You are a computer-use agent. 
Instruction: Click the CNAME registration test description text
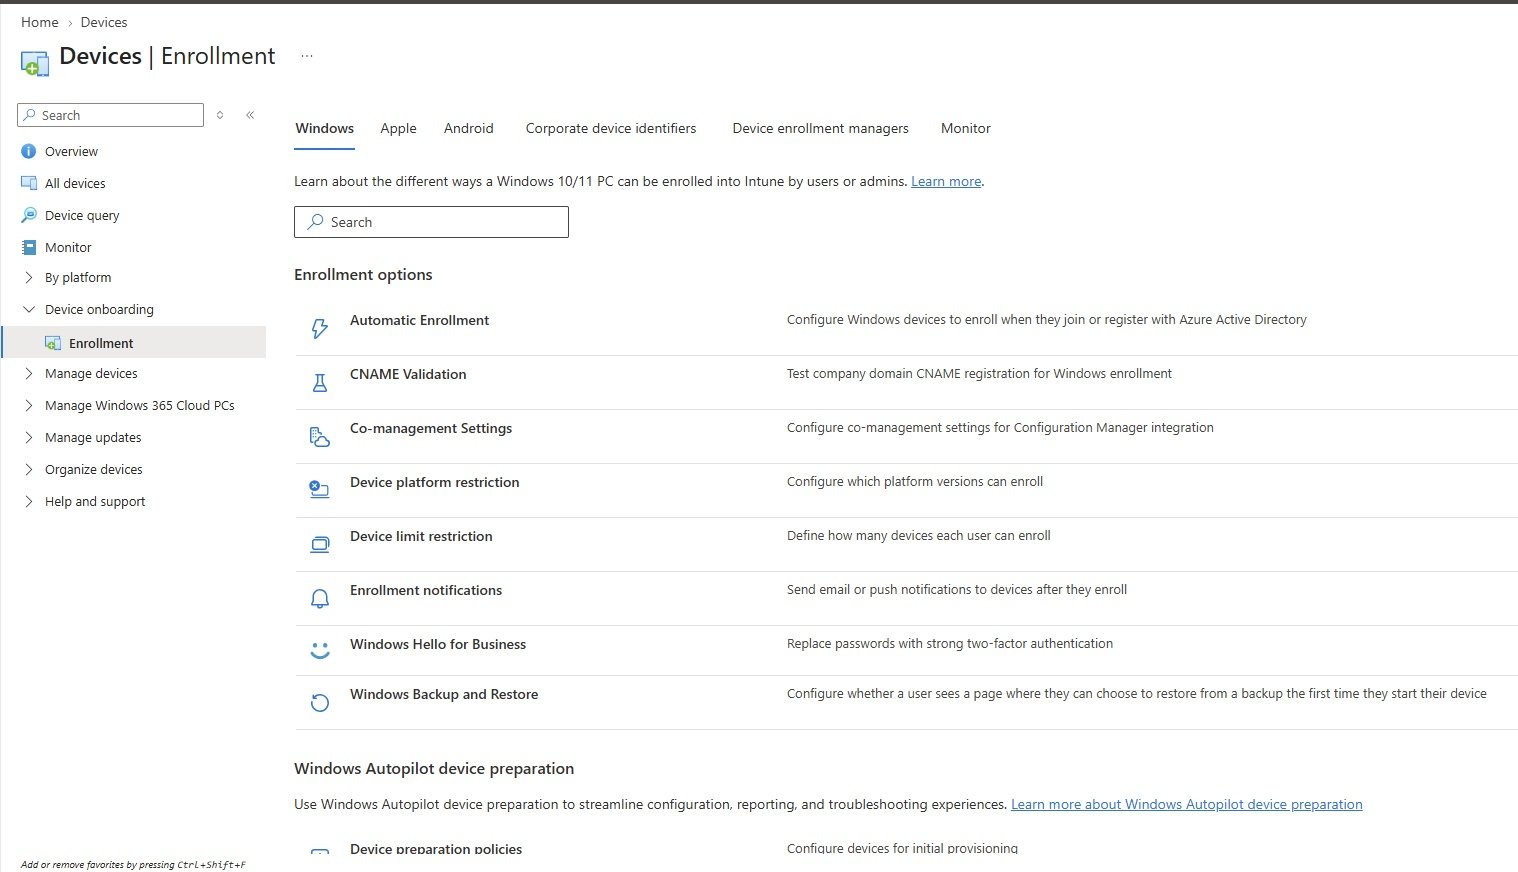coord(979,374)
